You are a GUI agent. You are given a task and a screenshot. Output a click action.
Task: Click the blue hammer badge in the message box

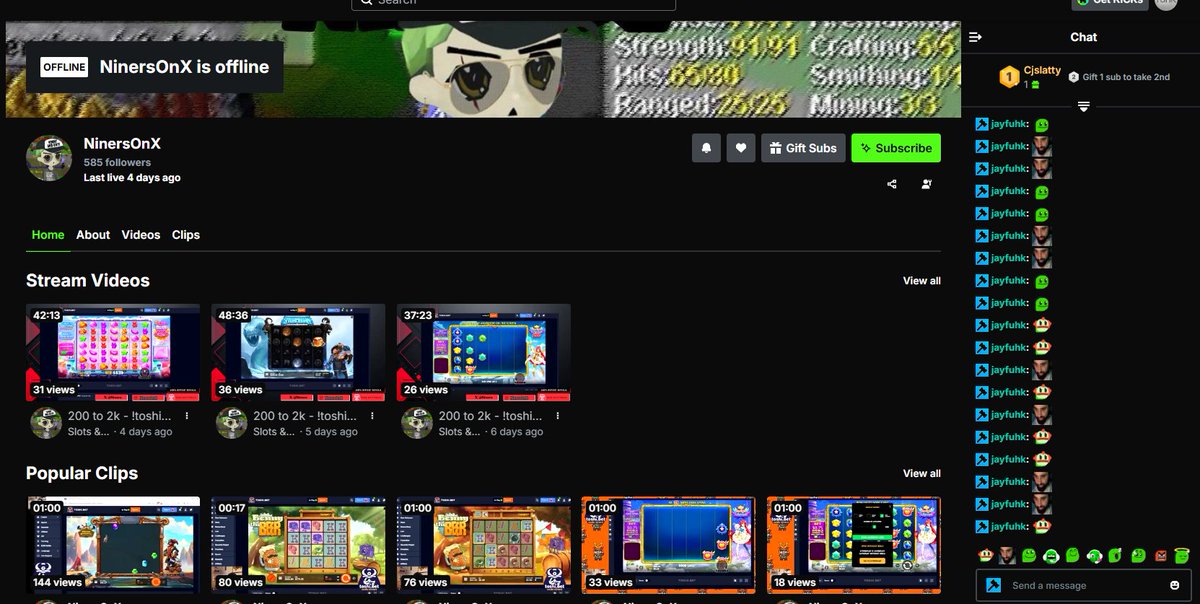[x=994, y=585]
